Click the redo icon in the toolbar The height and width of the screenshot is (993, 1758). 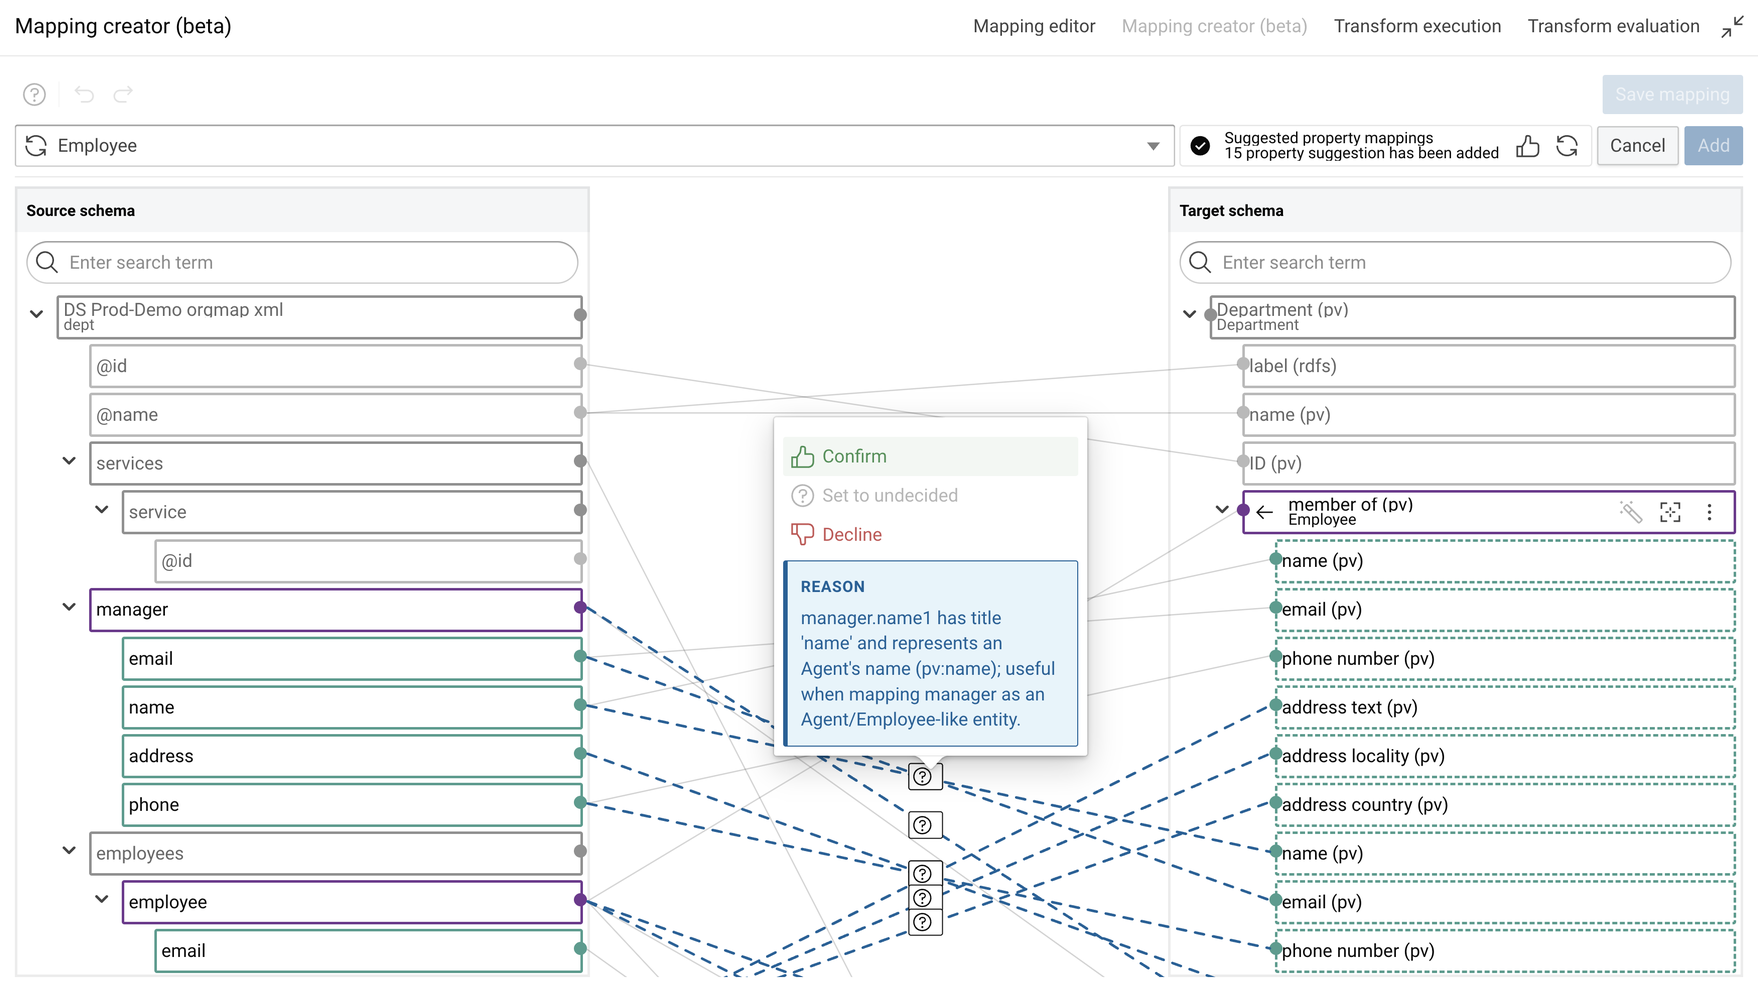[123, 94]
